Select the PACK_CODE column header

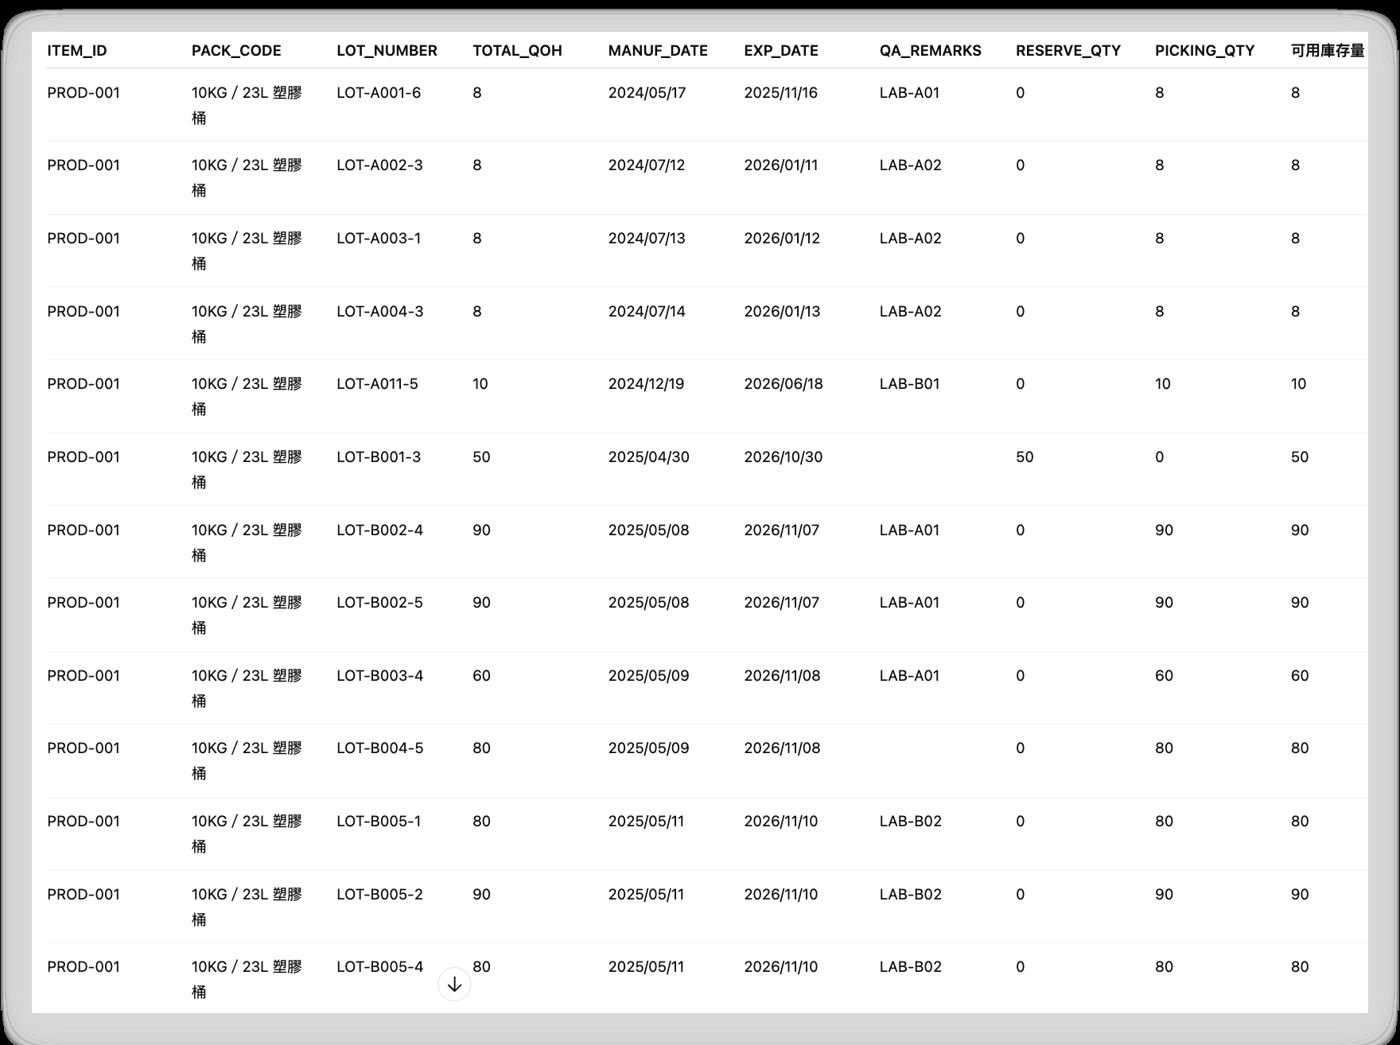(236, 51)
